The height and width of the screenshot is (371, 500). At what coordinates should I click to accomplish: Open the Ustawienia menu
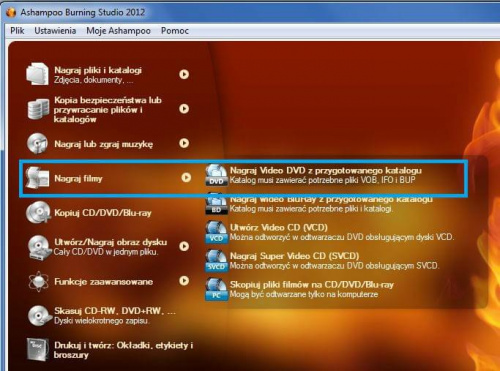(55, 31)
